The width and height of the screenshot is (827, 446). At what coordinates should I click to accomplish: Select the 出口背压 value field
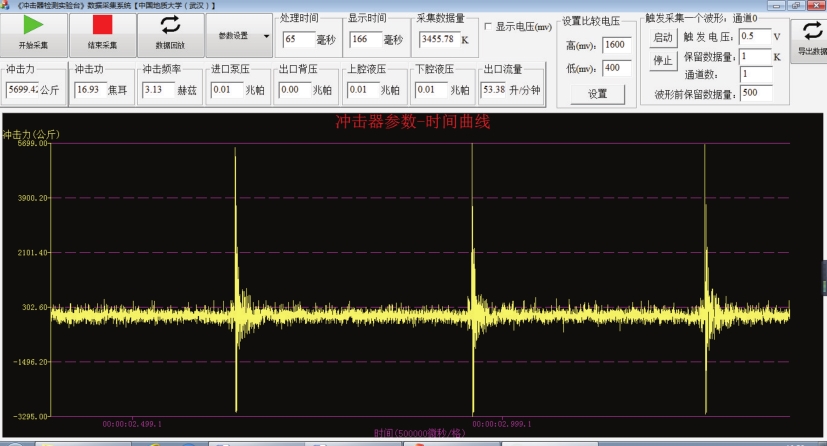pos(294,90)
